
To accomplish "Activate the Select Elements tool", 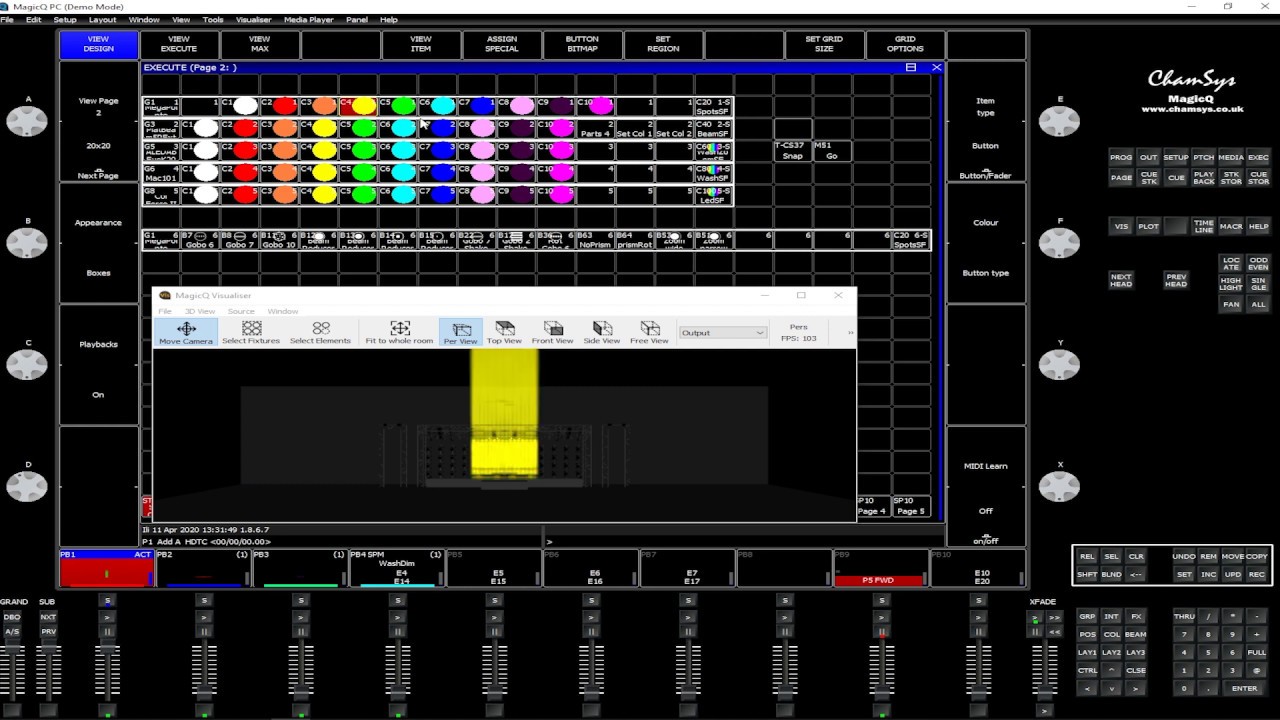I will click(320, 333).
